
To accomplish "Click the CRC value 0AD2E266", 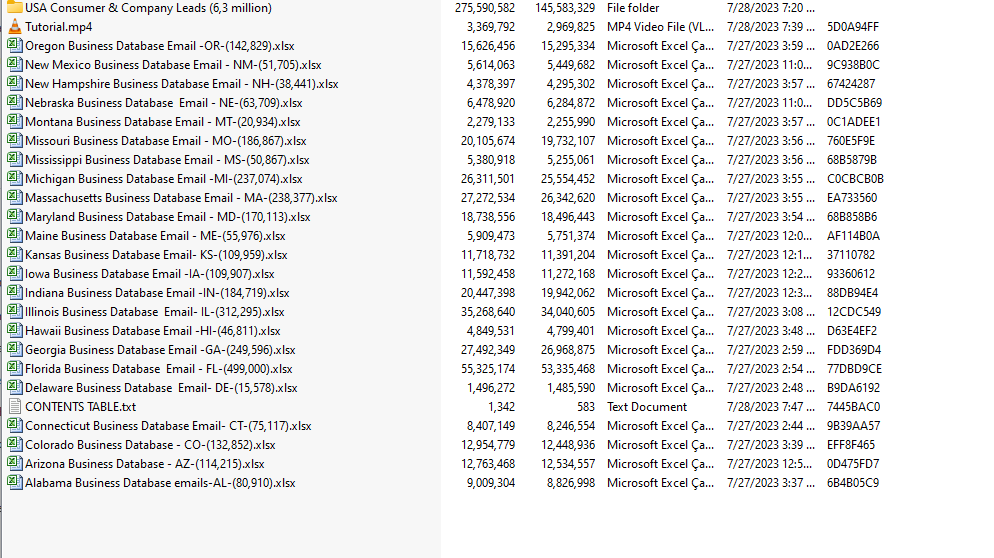I will [x=853, y=46].
